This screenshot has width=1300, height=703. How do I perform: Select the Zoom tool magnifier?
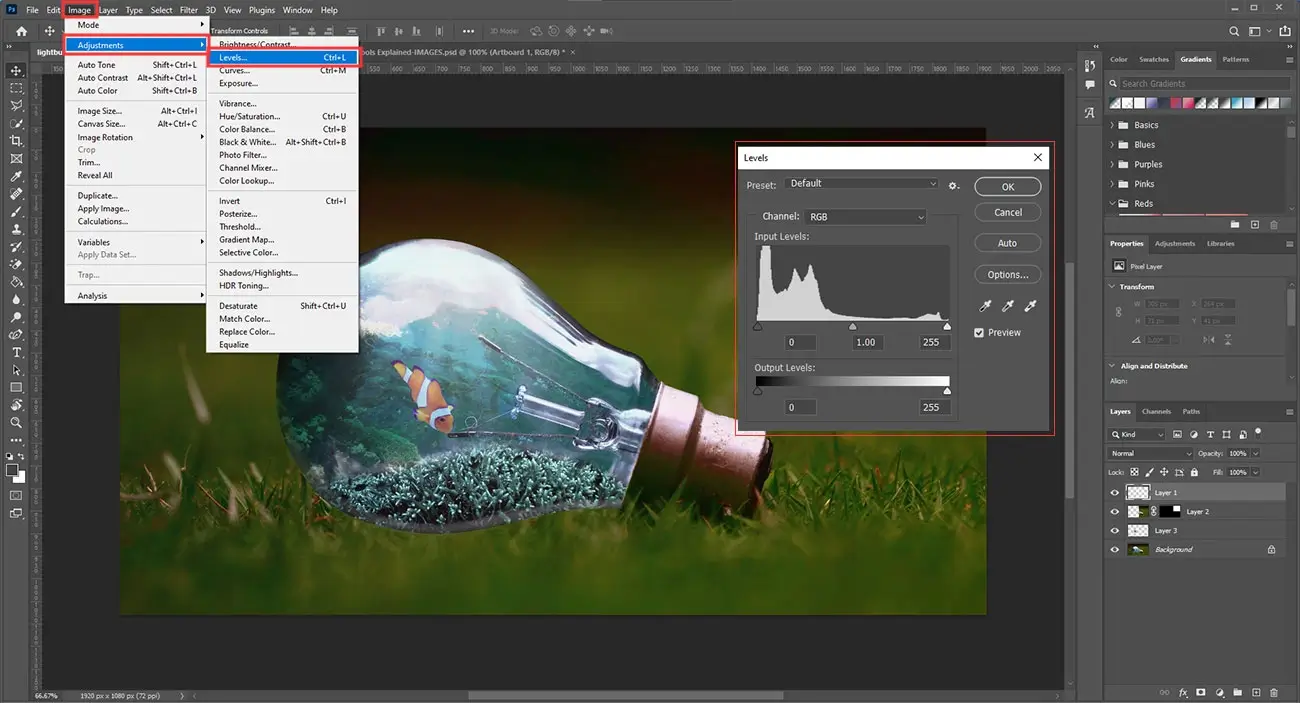click(17, 423)
